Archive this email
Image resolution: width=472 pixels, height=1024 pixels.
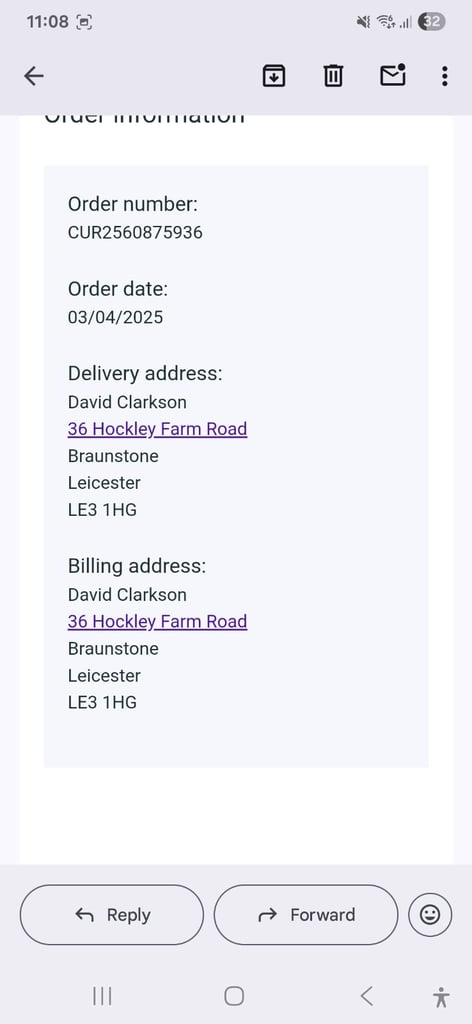tap(274, 76)
